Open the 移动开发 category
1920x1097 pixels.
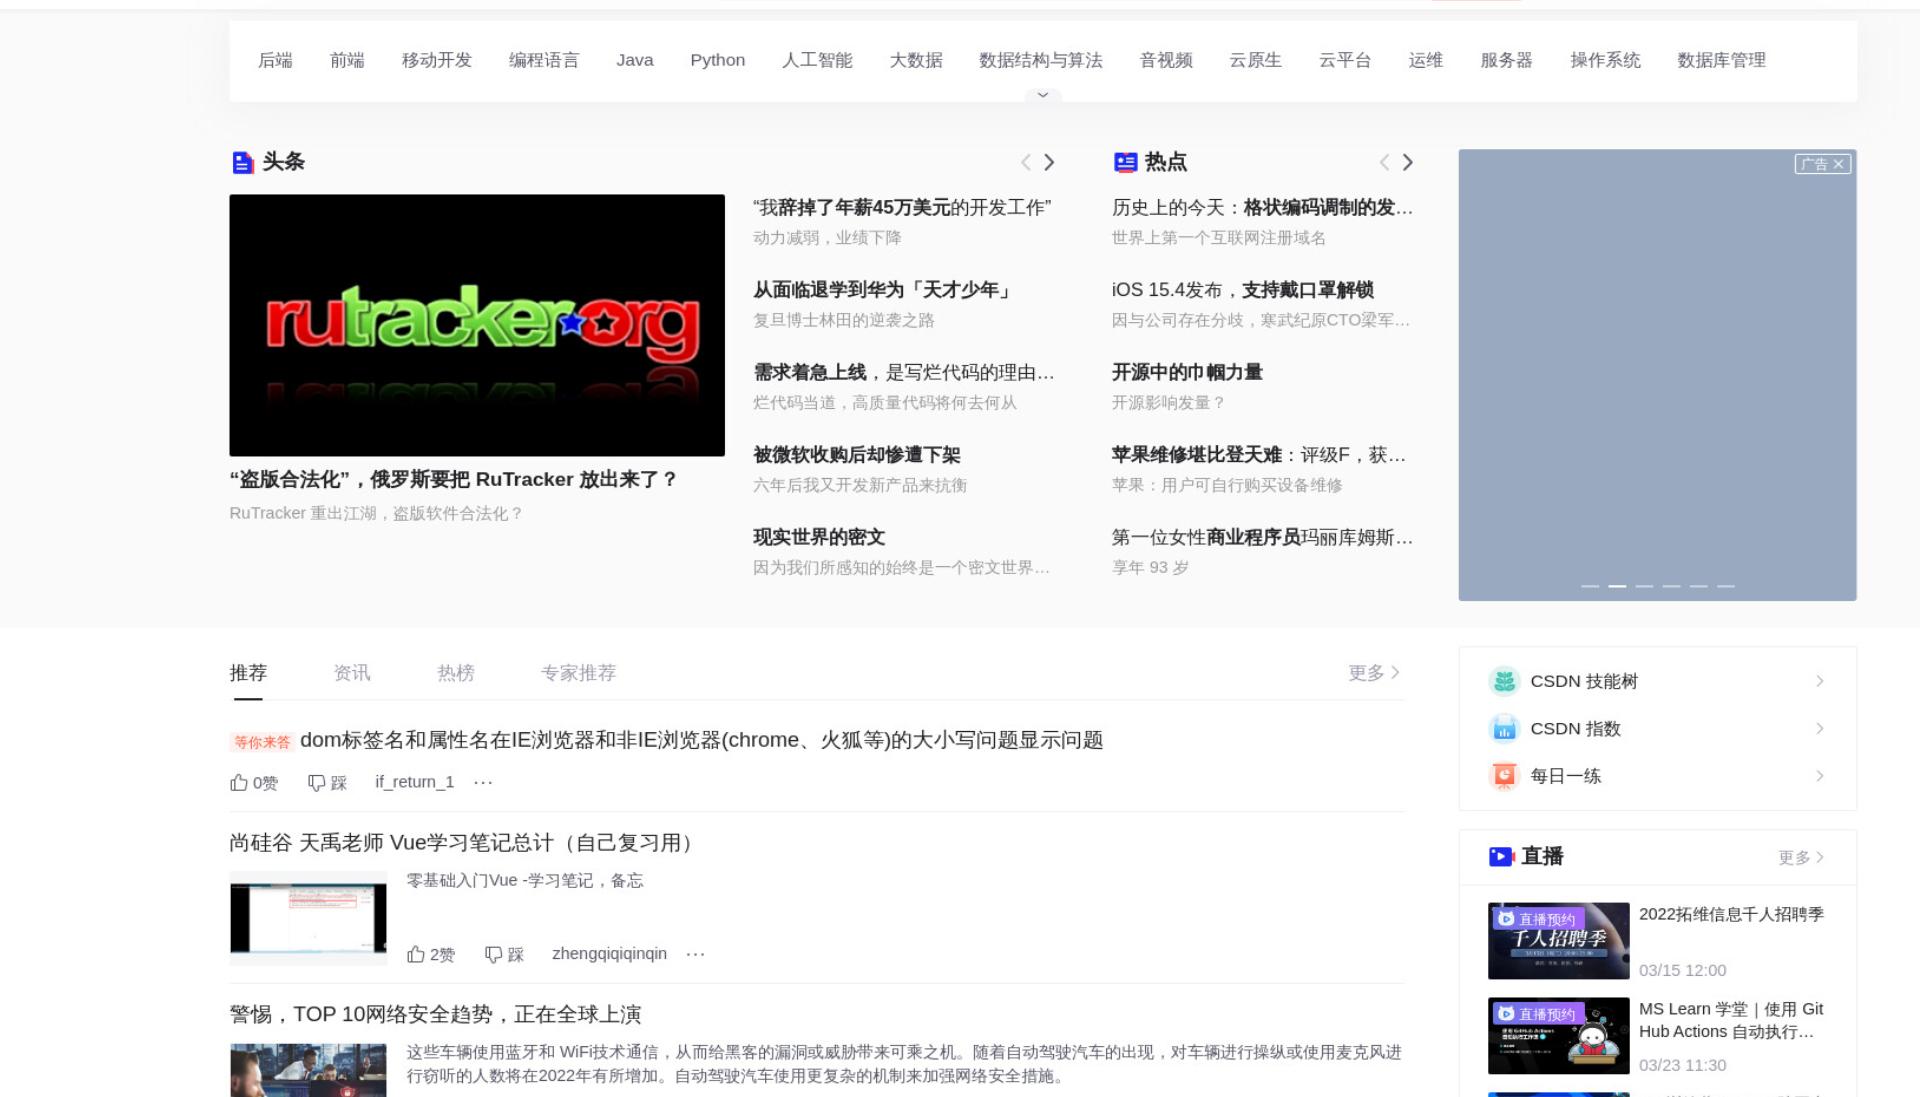(437, 60)
